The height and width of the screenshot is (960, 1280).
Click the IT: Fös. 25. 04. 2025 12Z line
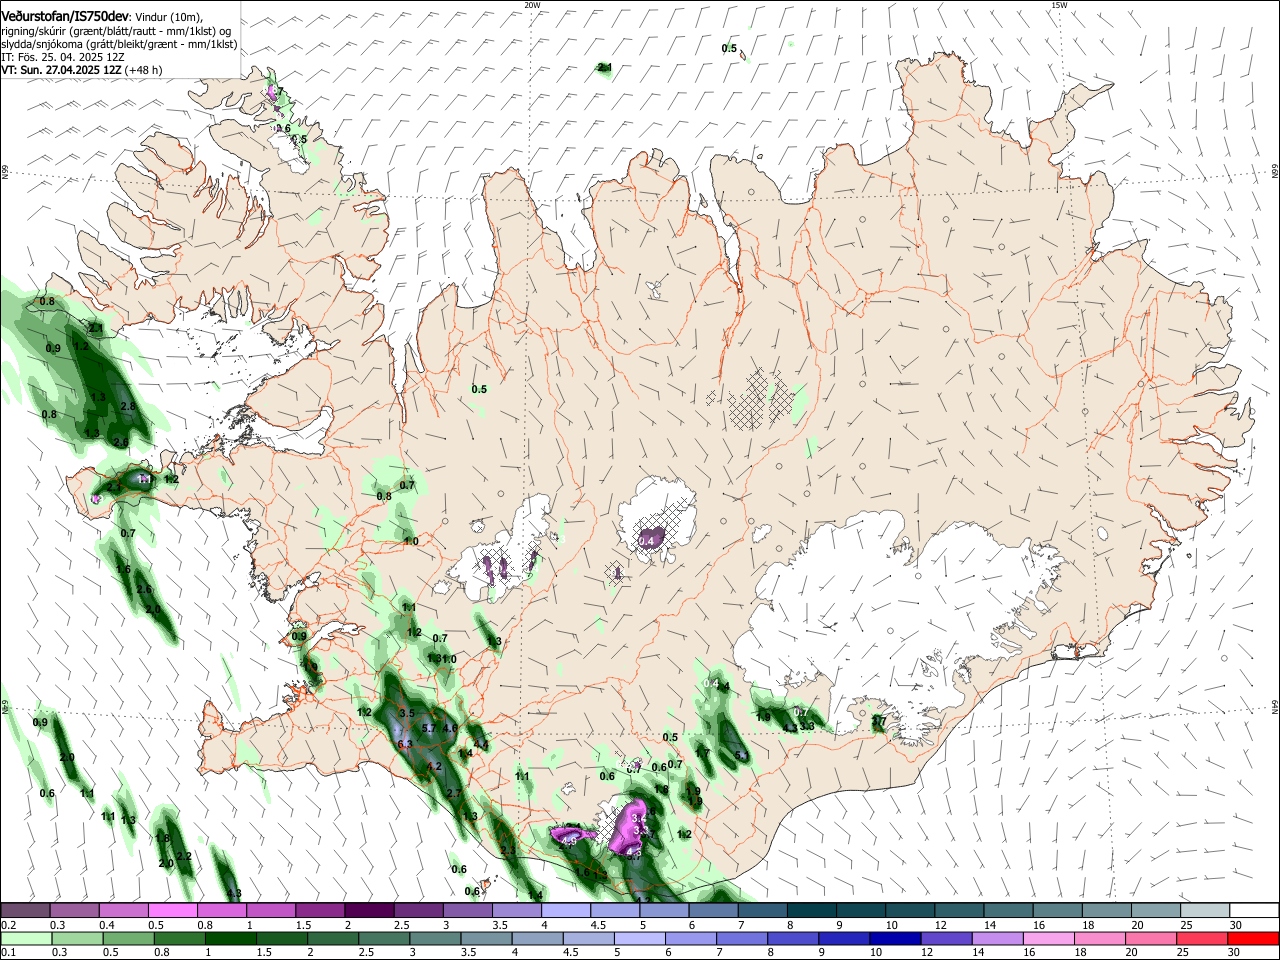tap(62, 57)
